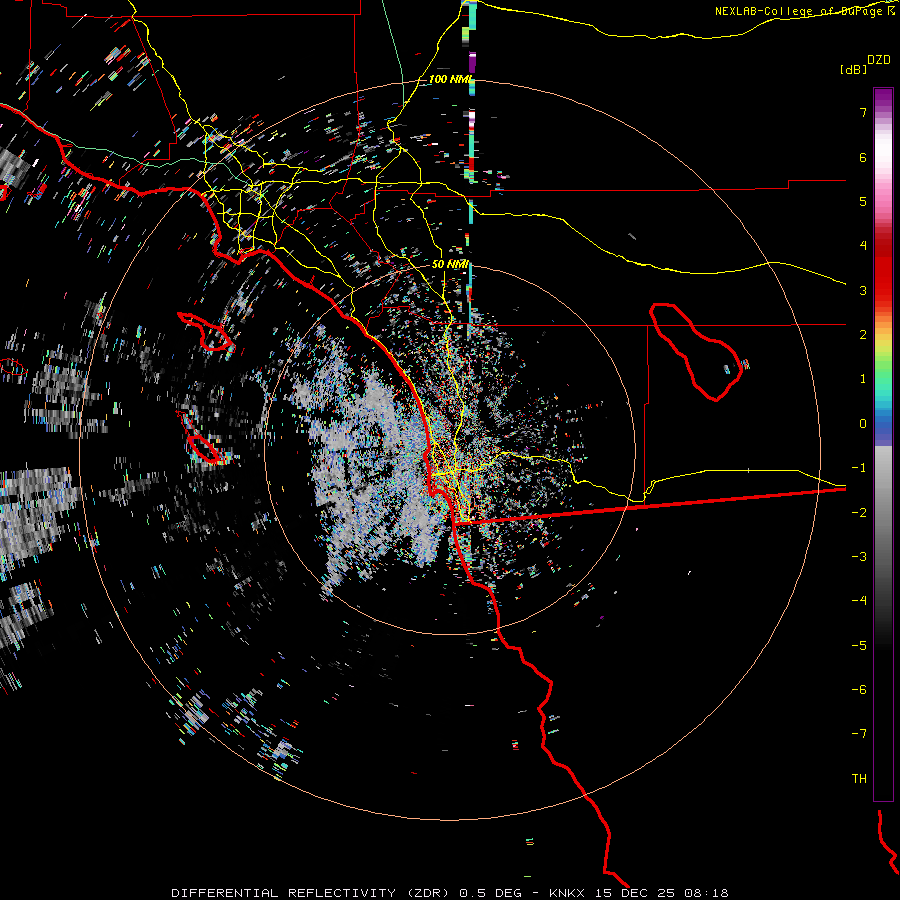This screenshot has width=900, height=900.
Task: Click the [dB] units label
Action: 853,70
